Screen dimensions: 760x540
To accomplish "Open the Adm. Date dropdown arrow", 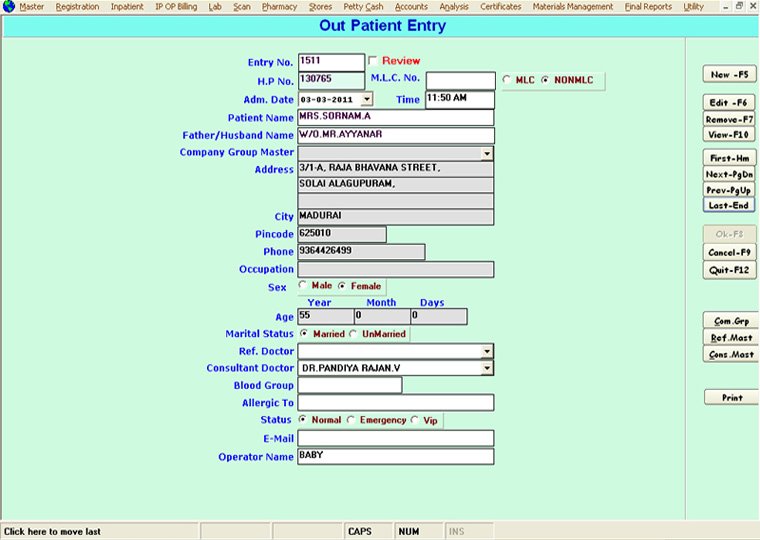I will 366,99.
